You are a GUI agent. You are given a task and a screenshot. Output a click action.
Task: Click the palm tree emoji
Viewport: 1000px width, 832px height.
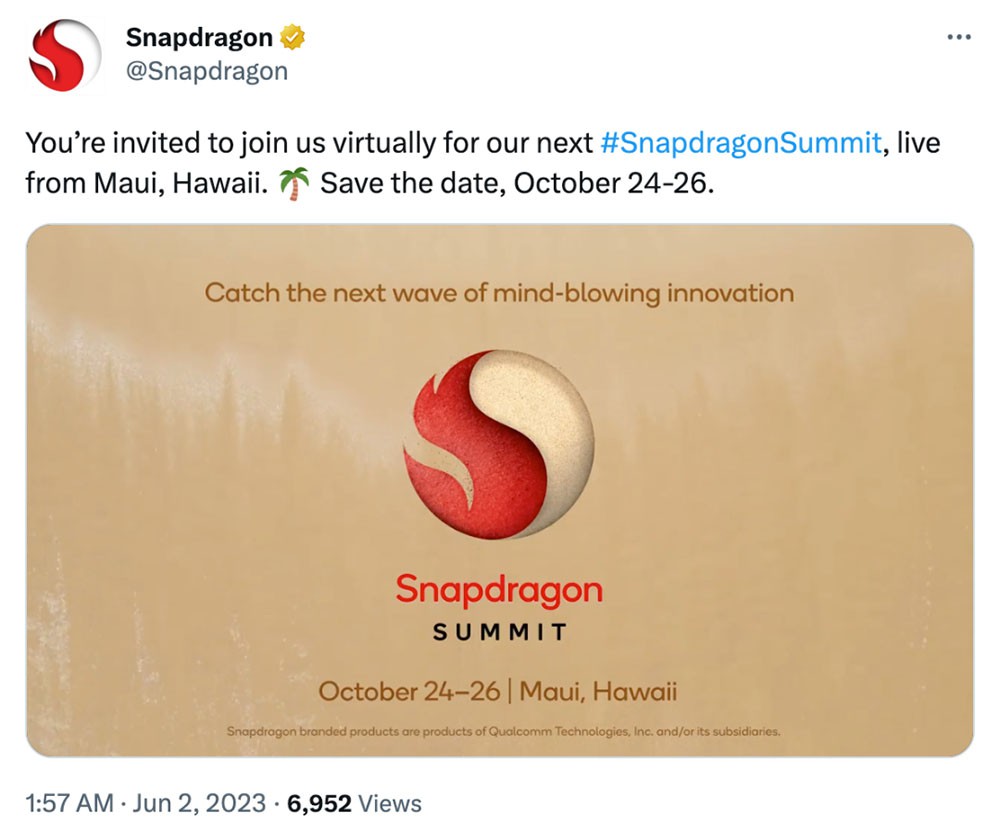click(294, 184)
